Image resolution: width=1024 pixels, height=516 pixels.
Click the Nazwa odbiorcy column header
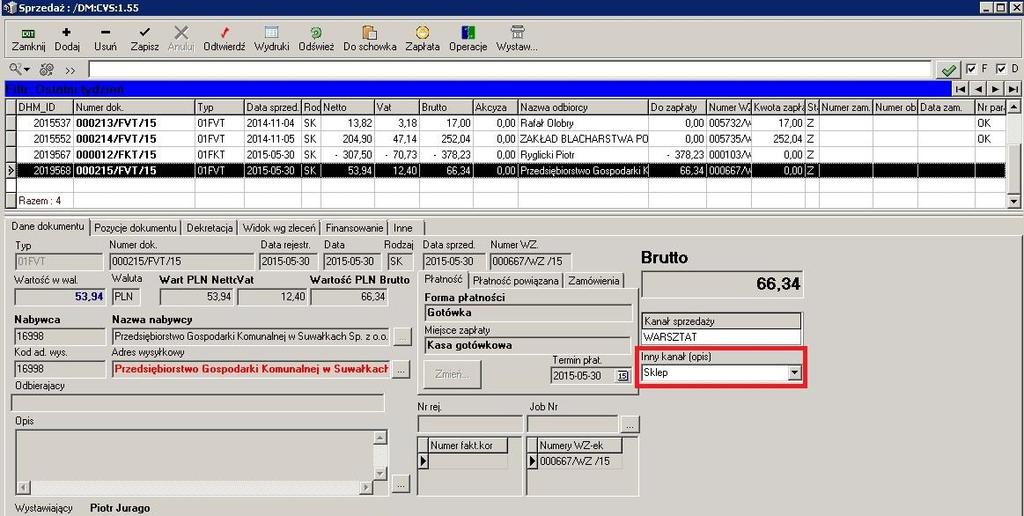(583, 106)
